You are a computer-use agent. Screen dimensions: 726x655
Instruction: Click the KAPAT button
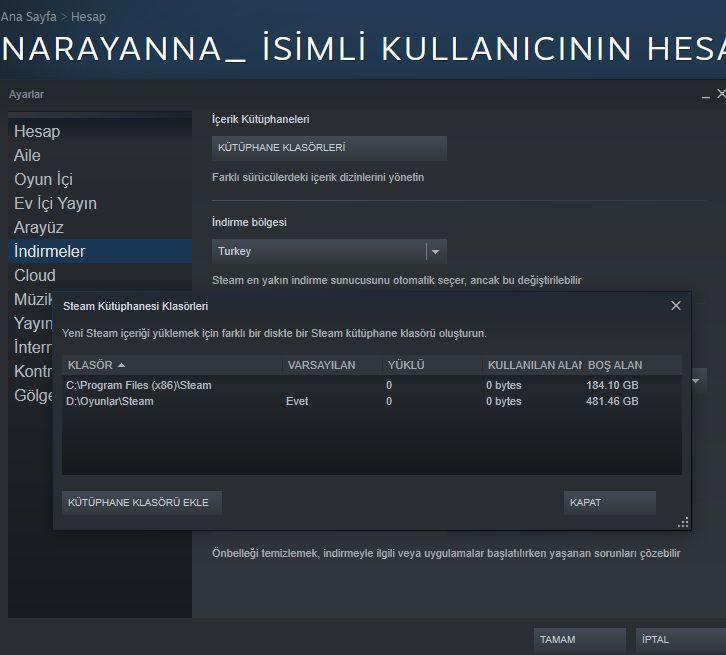609,503
